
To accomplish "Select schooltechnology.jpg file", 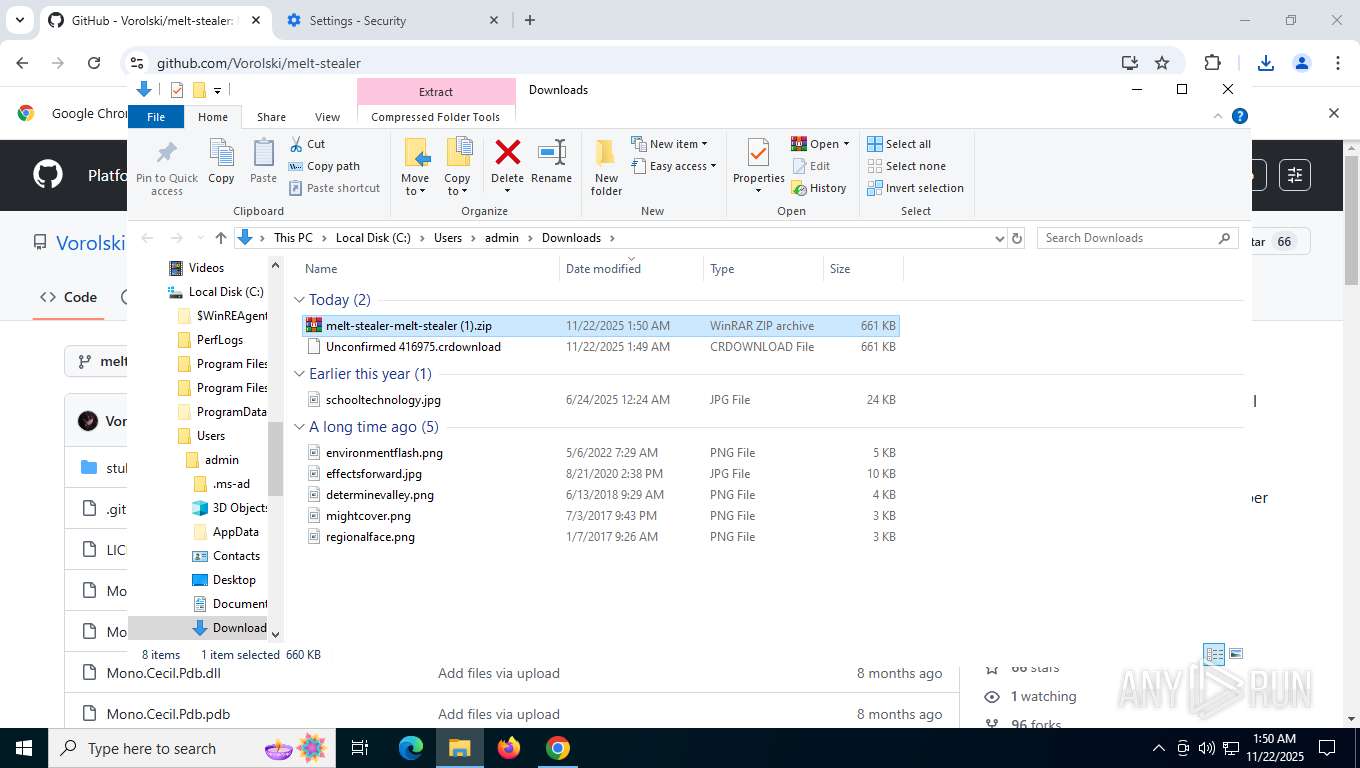I will pyautogui.click(x=600, y=400).
